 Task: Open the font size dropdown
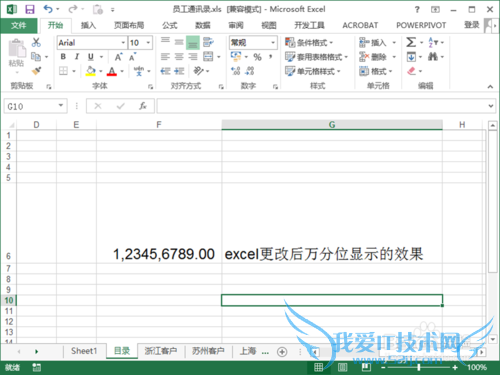tap(148, 43)
